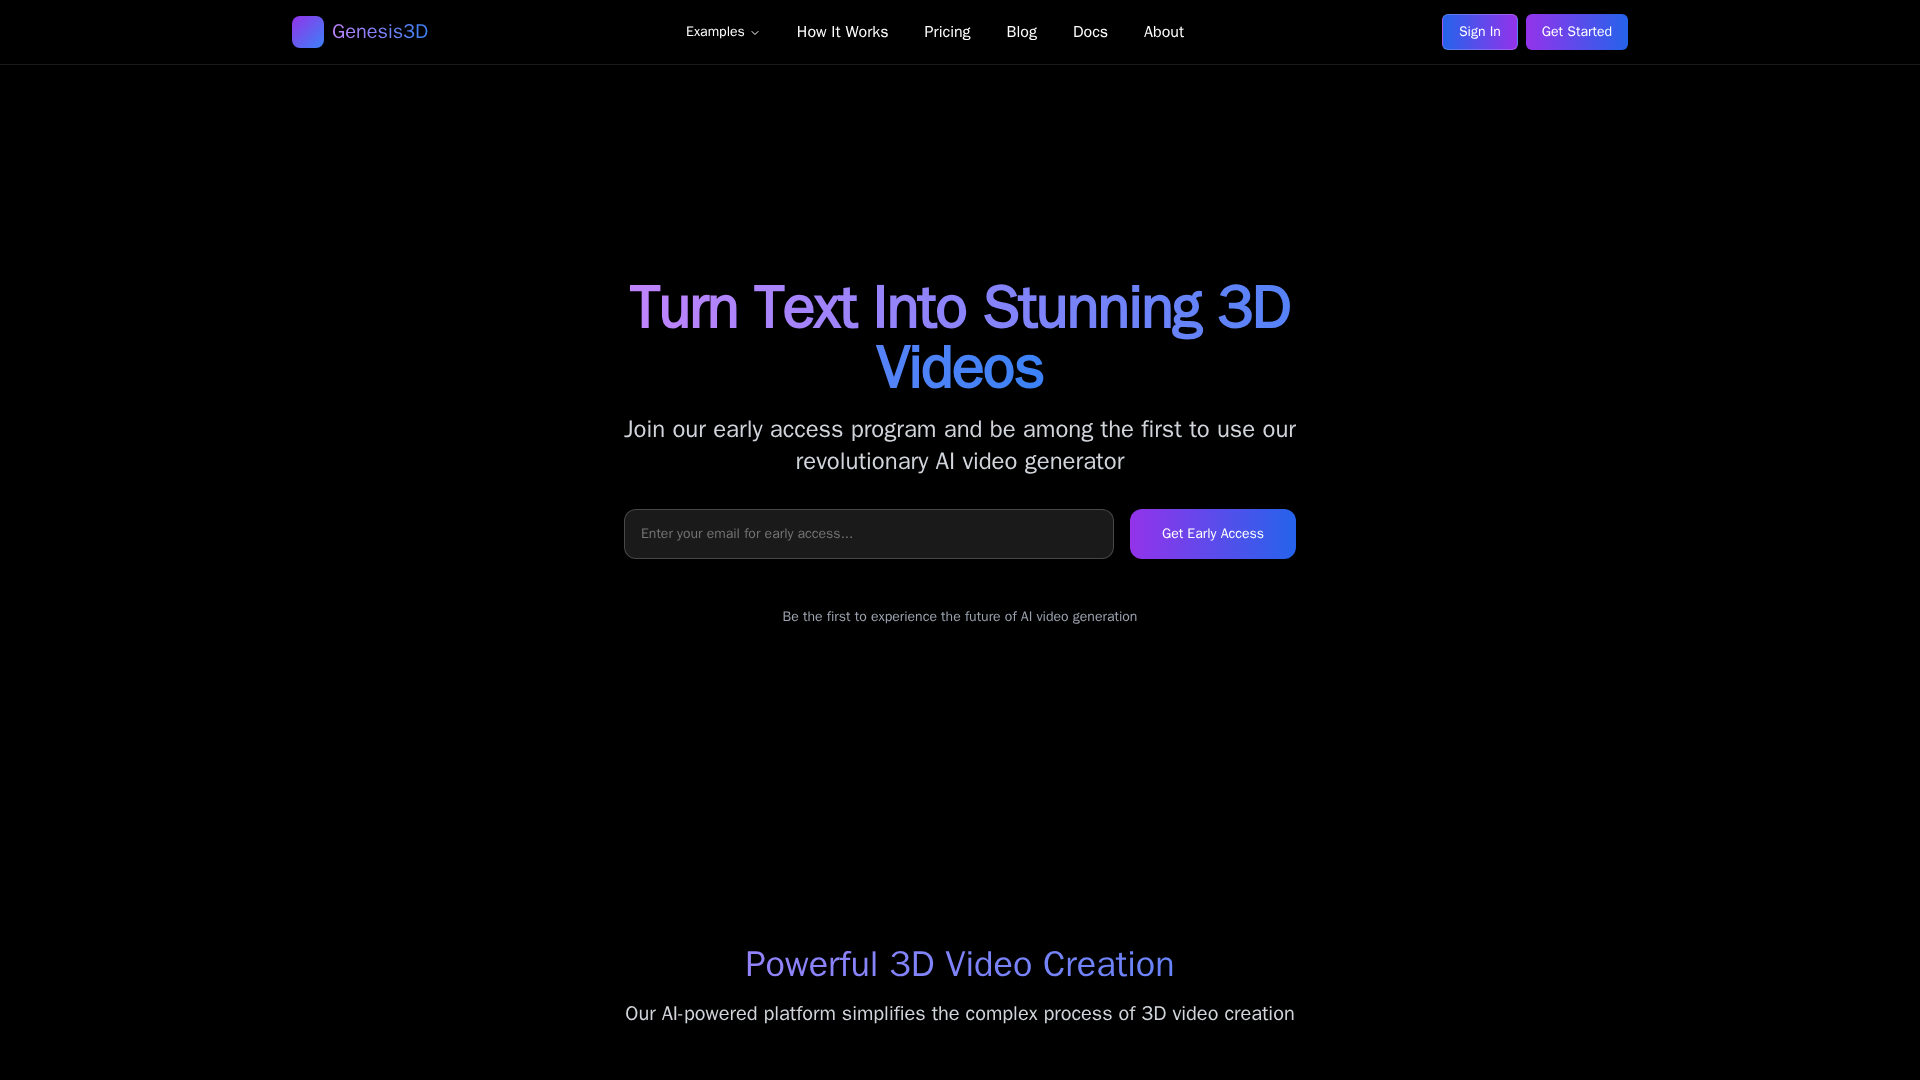Image resolution: width=1920 pixels, height=1080 pixels.
Task: Select About in the top navigation
Action: pos(1163,32)
